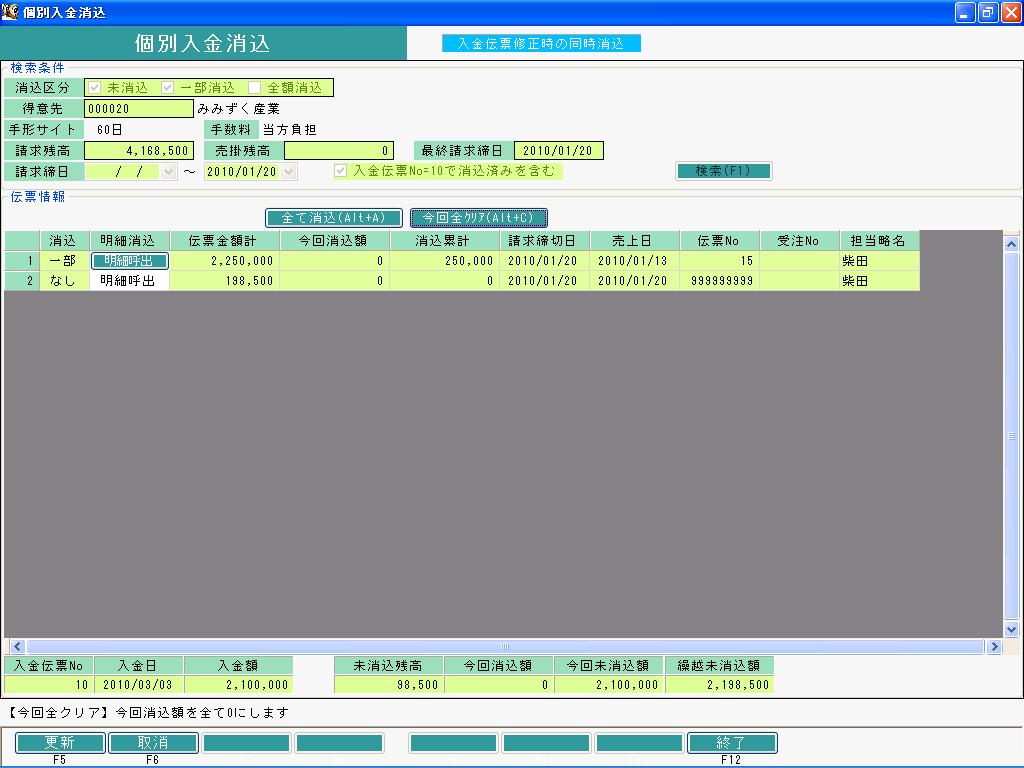Click the 売上日 column header
1024x768 pixels.
(x=635, y=240)
